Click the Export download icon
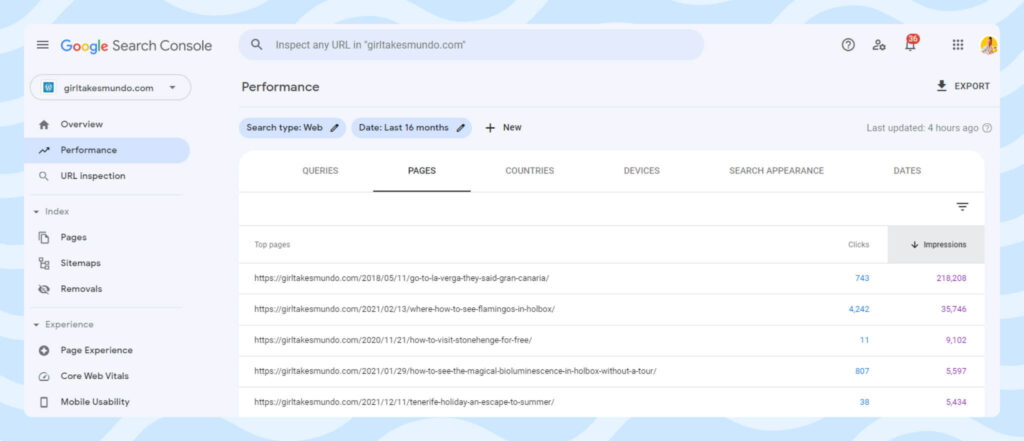This screenshot has height=441, width=1024. [941, 86]
